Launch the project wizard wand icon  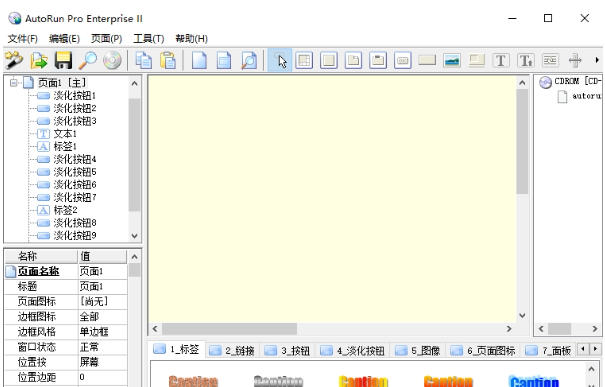pyautogui.click(x=14, y=61)
